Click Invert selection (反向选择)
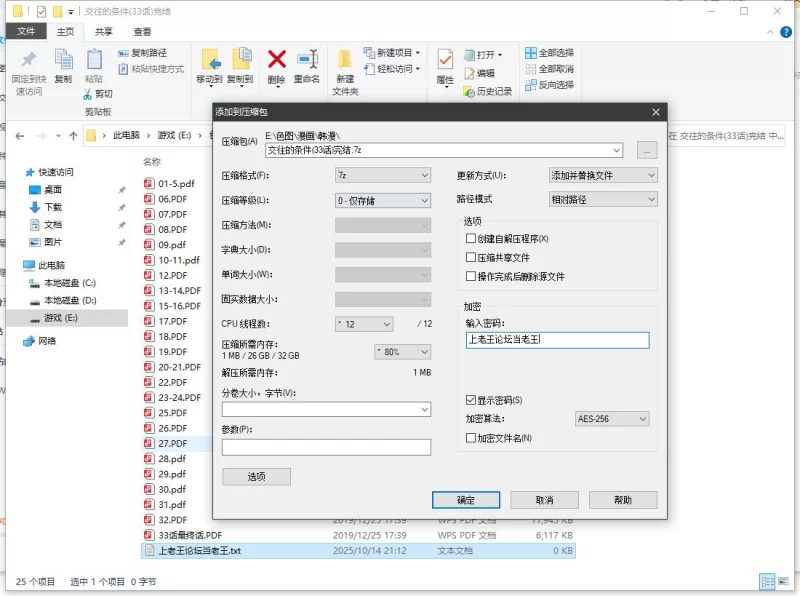 (x=549, y=85)
